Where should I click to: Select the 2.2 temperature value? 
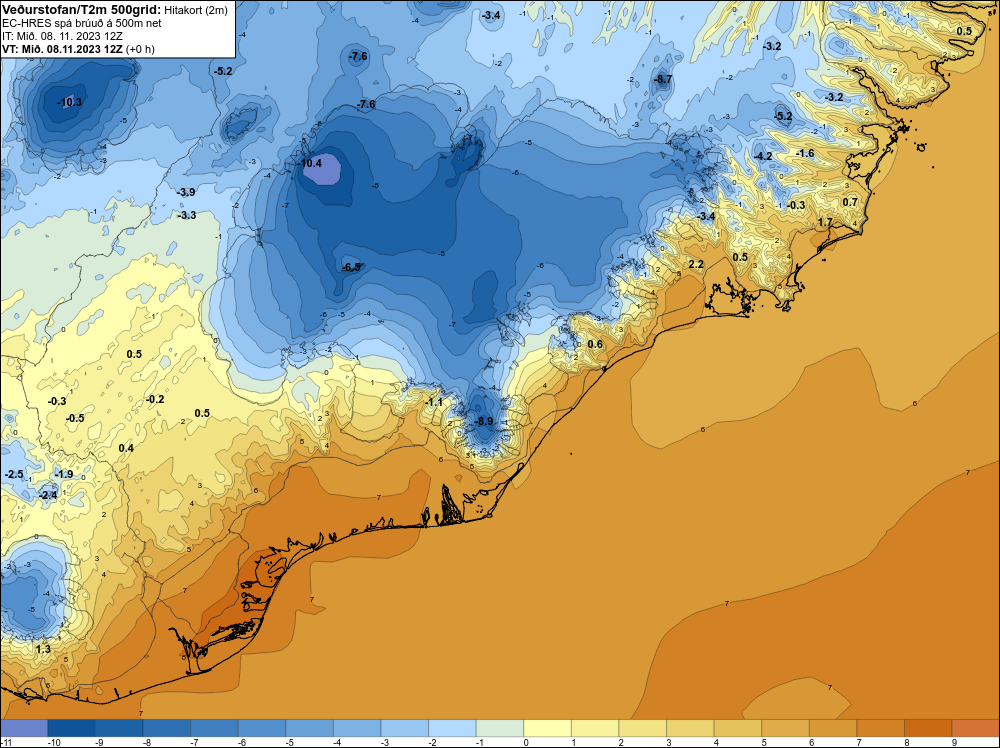696,264
